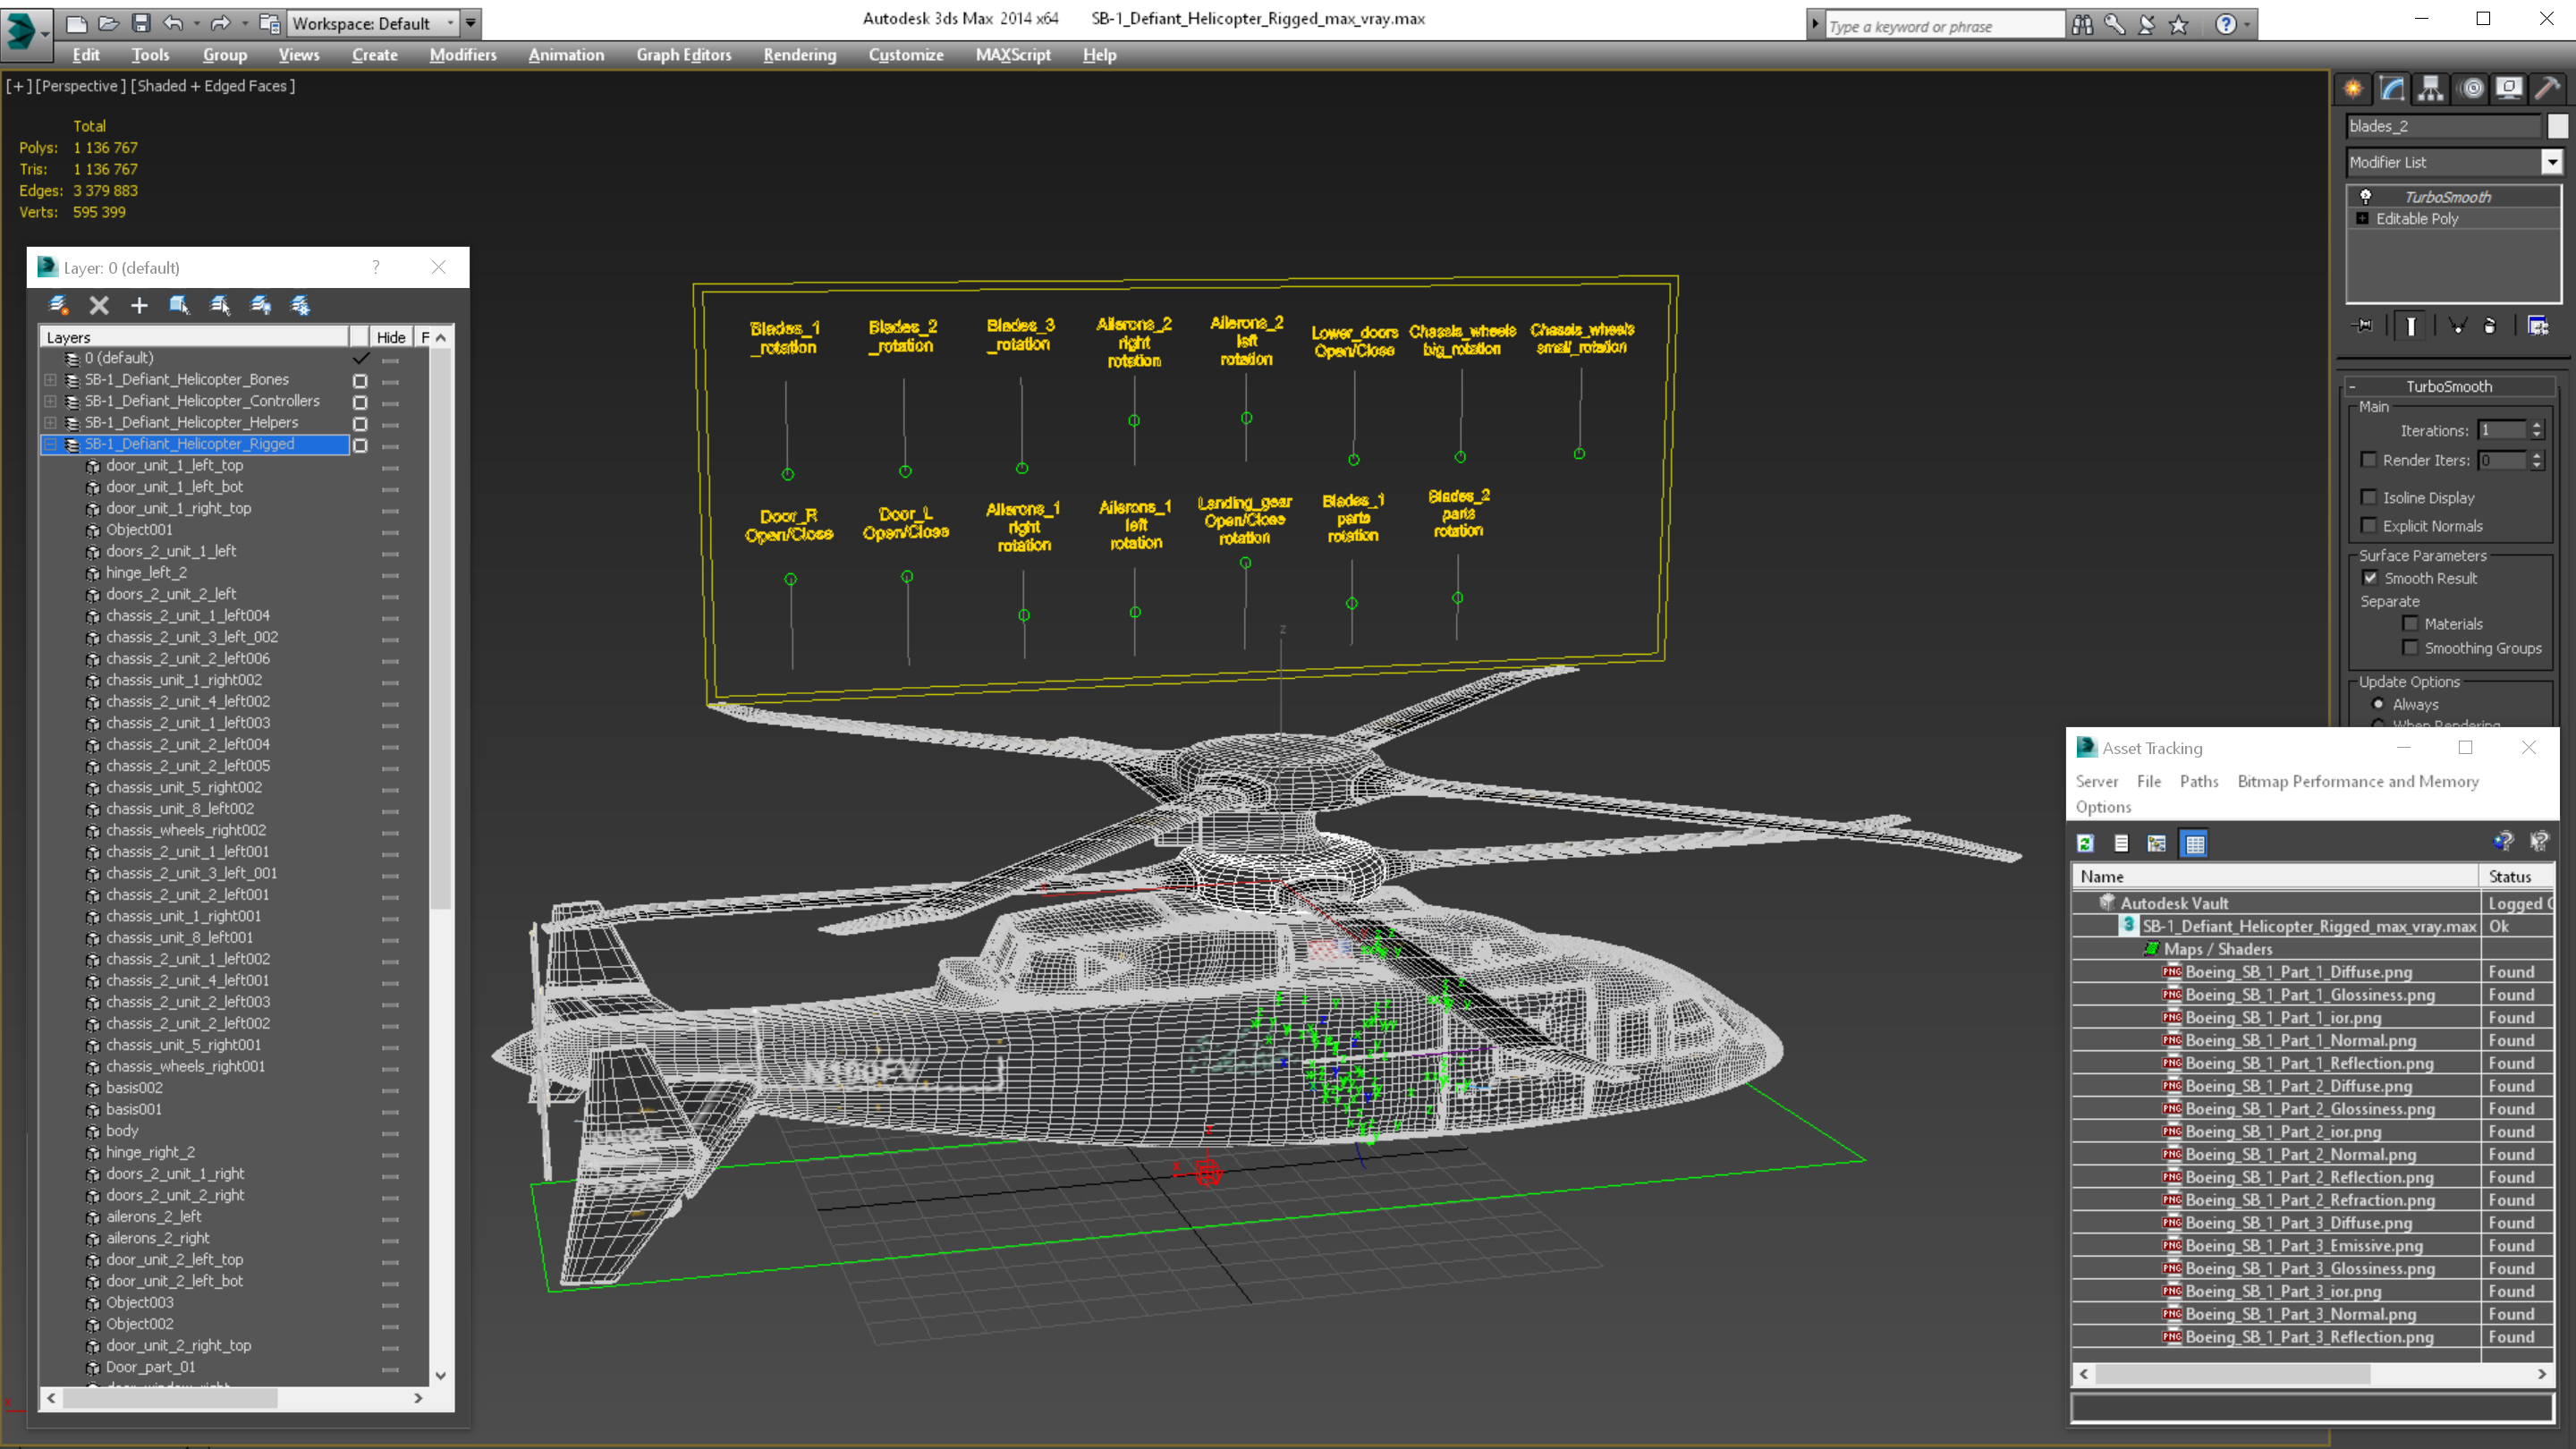The height and width of the screenshot is (1449, 2576).
Task: Open the Graph Editors menu
Action: pyautogui.click(x=684, y=55)
